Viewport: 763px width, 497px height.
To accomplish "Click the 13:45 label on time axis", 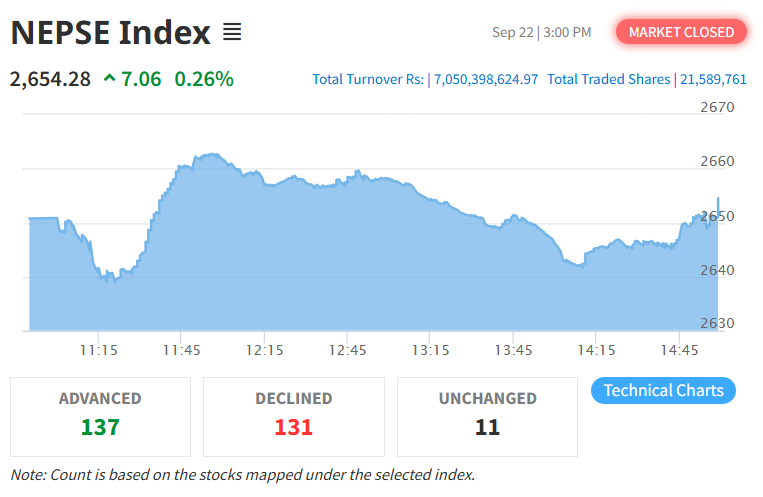I will 513,350.
